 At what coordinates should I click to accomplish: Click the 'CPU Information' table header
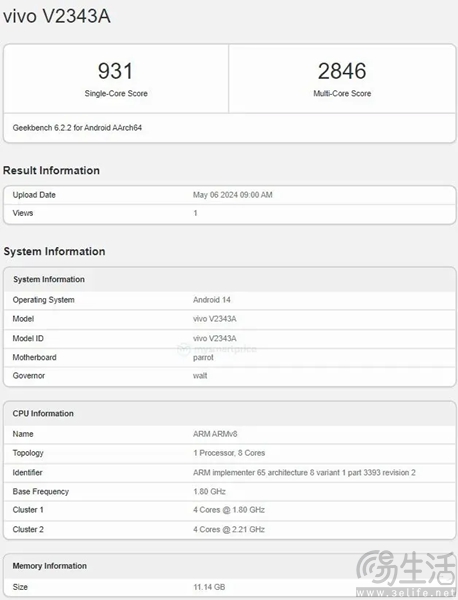[43, 414]
